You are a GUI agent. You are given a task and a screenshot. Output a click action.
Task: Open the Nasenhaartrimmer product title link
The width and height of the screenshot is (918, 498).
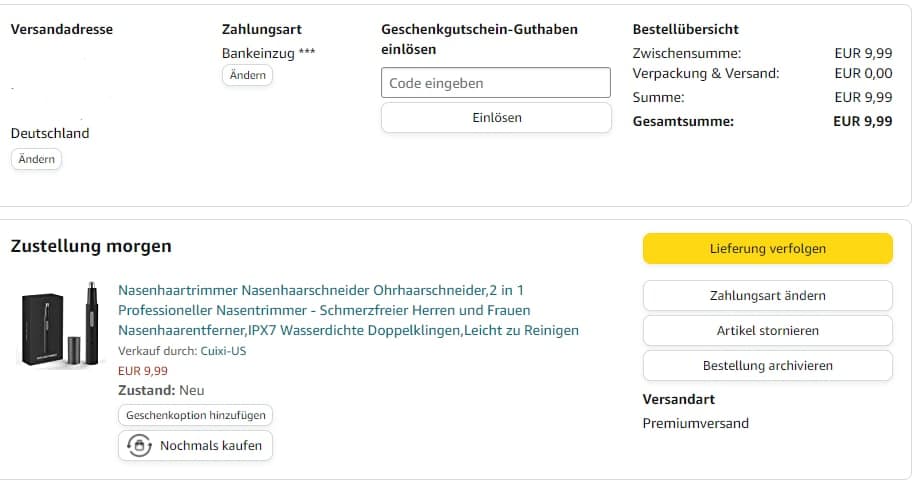(348, 310)
